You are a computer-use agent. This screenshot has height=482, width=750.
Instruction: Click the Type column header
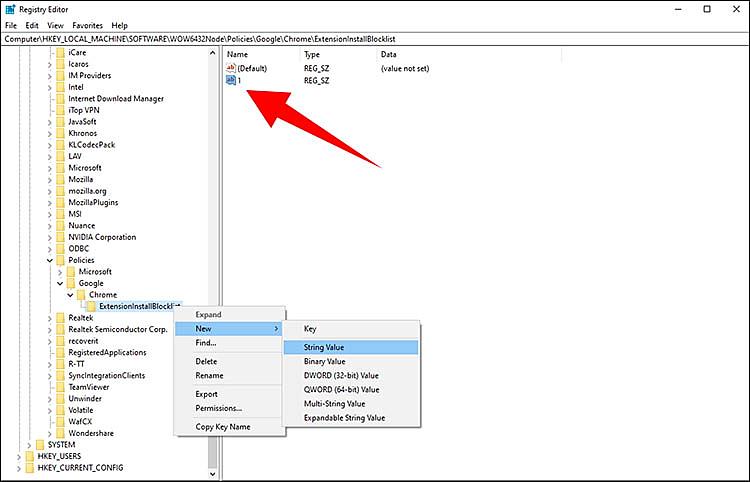click(x=338, y=55)
